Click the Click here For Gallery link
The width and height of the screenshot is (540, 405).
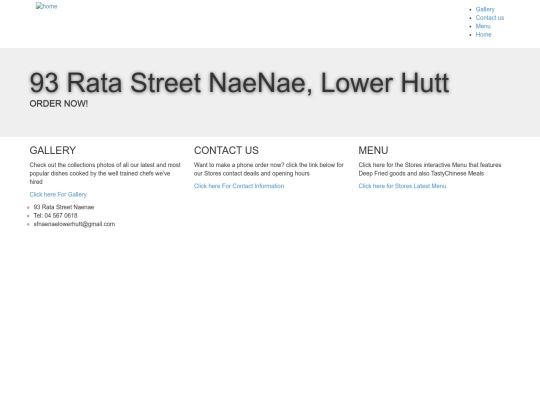(58, 195)
